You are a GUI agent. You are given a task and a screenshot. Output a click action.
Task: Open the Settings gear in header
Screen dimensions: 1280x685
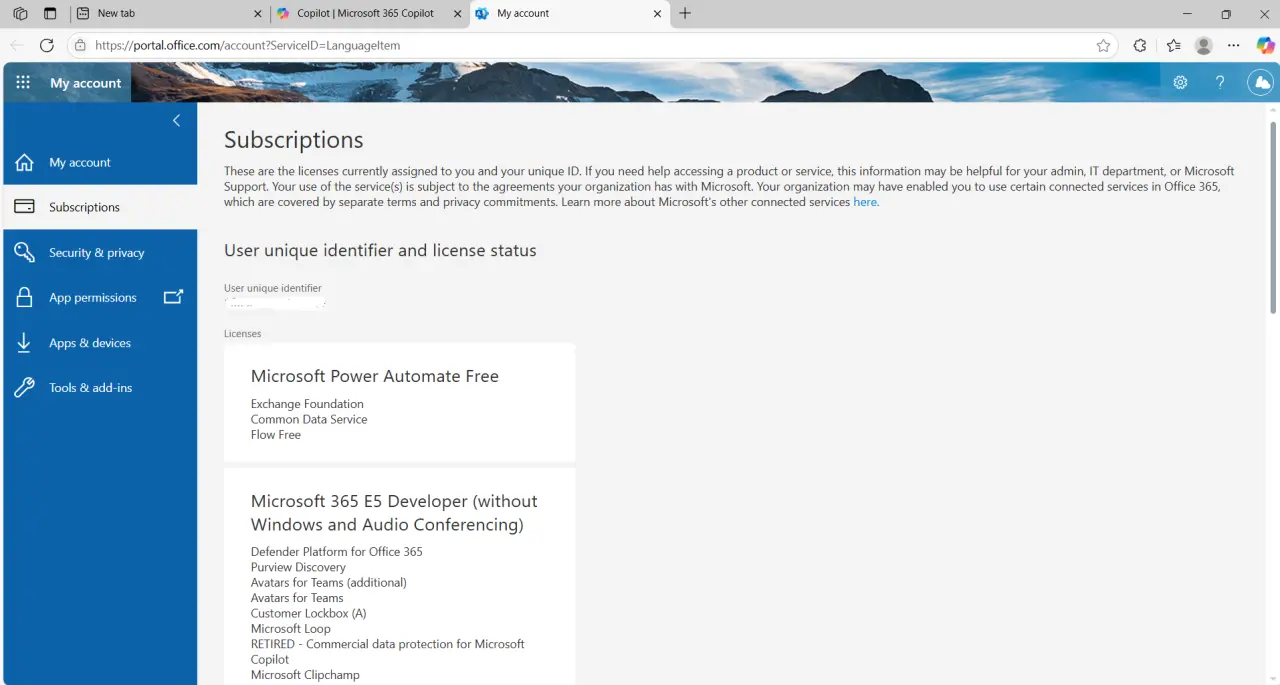click(1180, 83)
